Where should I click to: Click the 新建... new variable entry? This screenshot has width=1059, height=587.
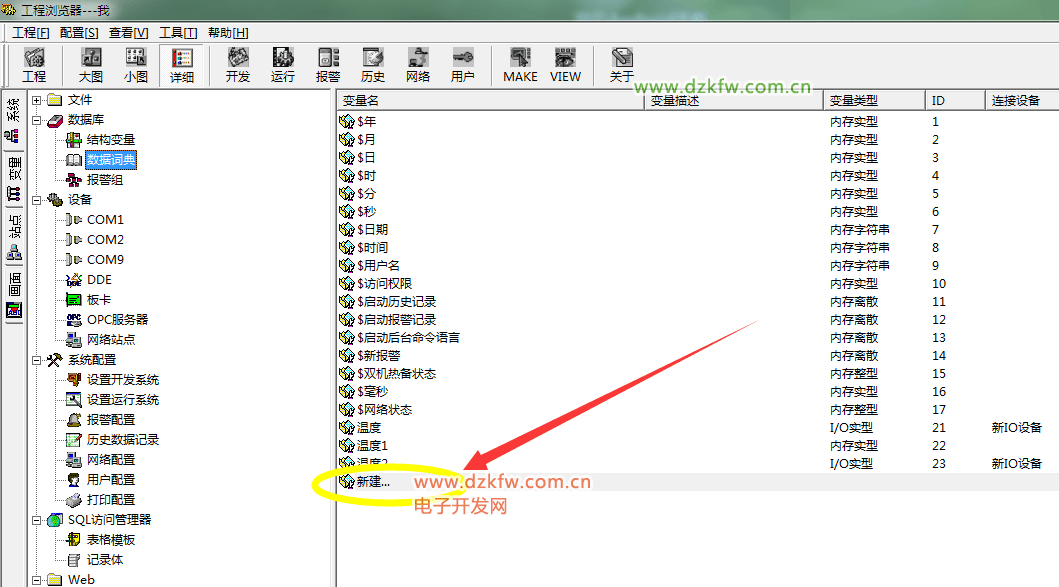(x=373, y=482)
